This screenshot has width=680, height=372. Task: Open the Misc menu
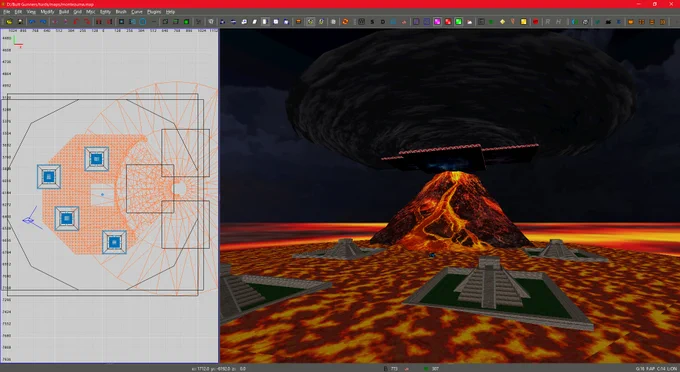[90, 12]
